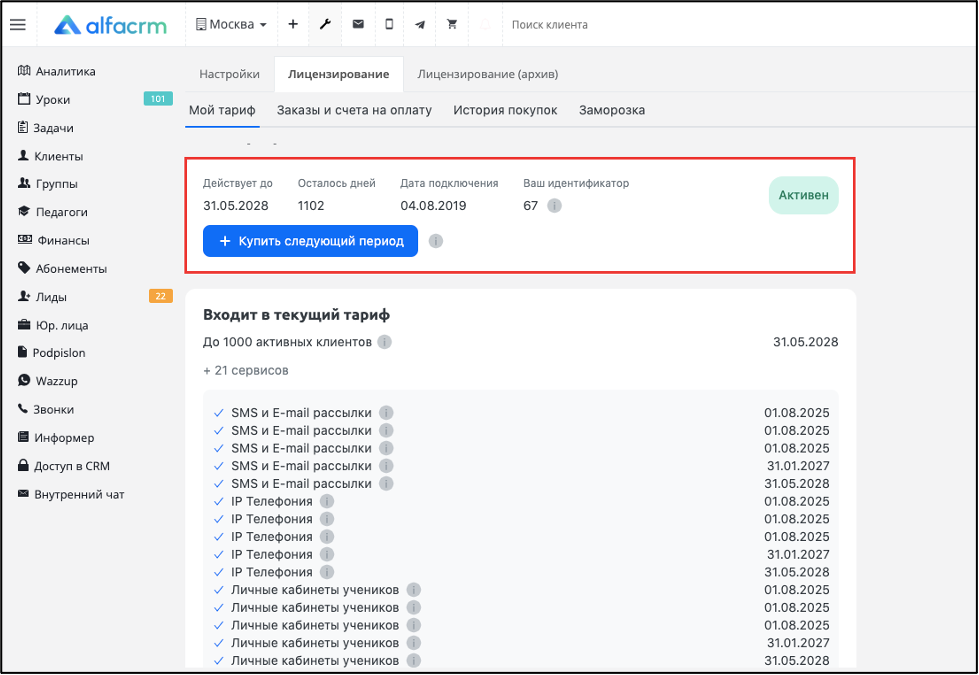
Task: Click info icon after До 1000 активных клиентов
Action: tap(385, 342)
